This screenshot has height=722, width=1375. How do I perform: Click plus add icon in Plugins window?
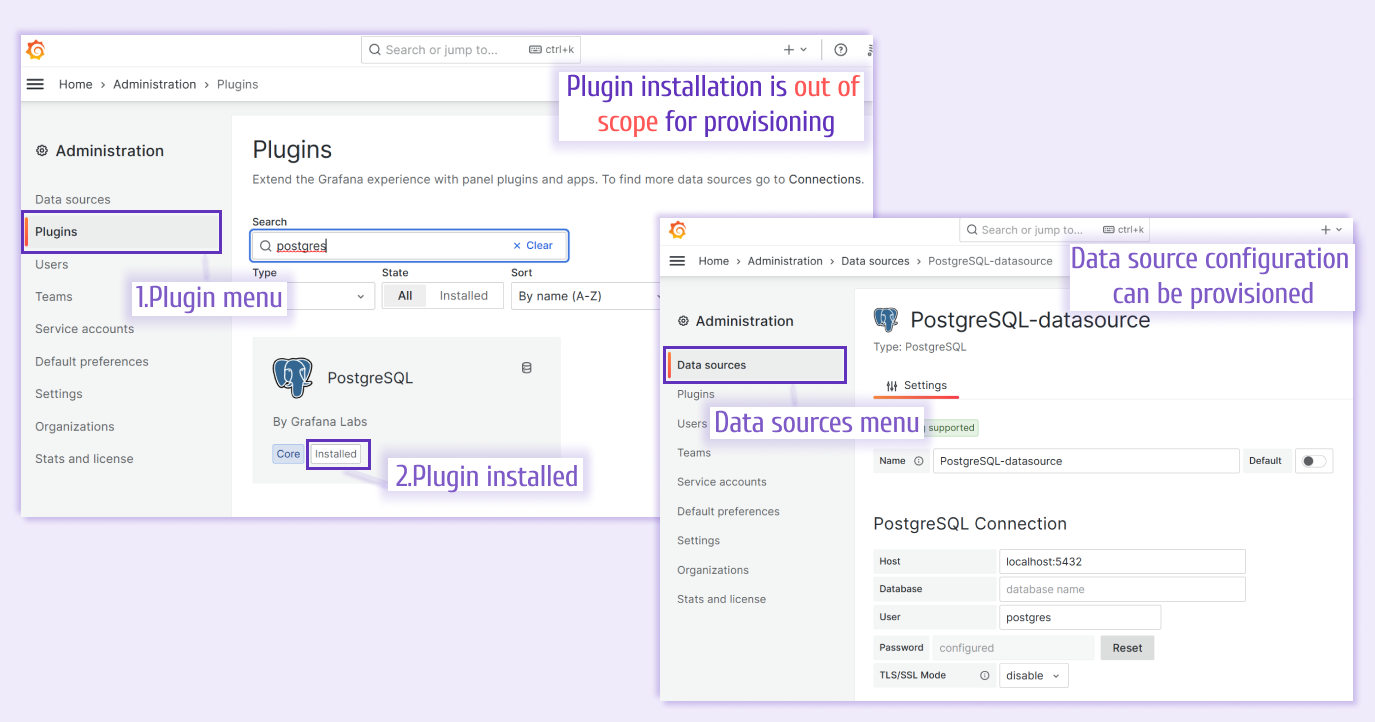point(789,50)
